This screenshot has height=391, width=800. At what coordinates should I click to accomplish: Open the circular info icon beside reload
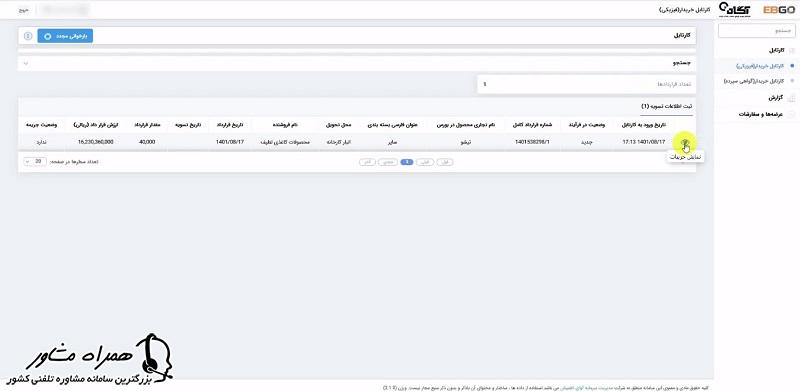click(28, 36)
